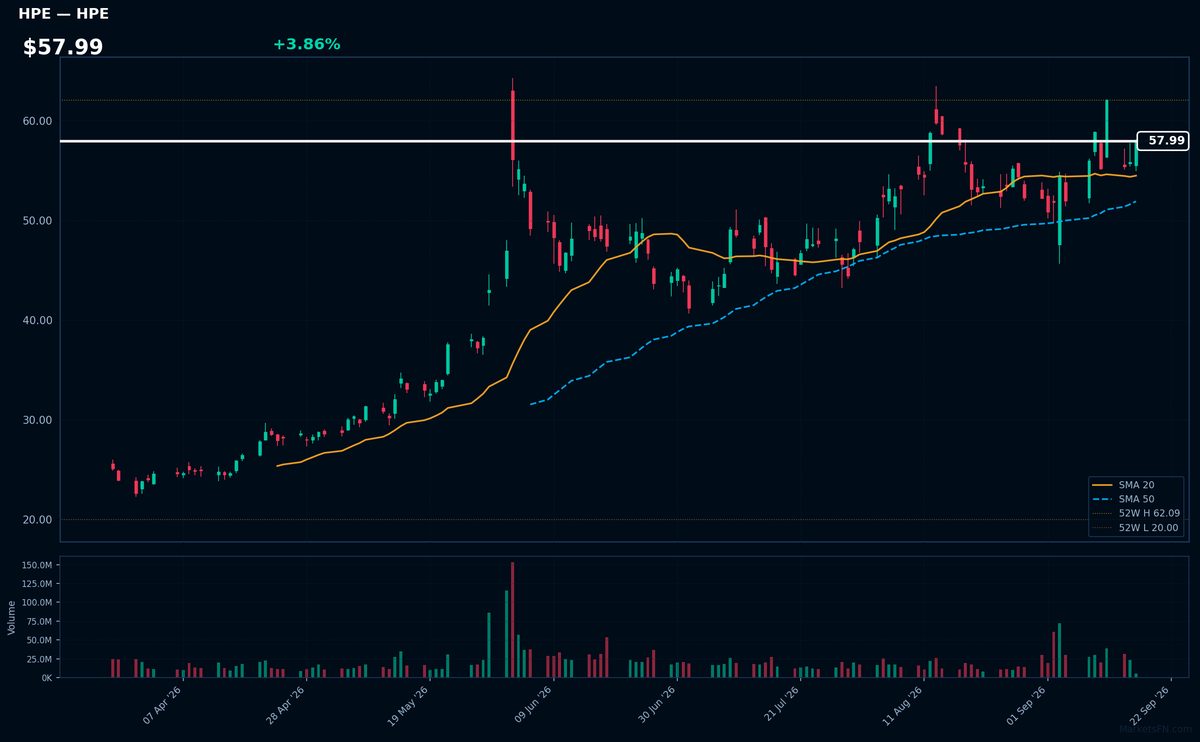The image size is (1200, 742).
Task: Click the 100.0M volume axis label
Action: [x=37, y=603]
